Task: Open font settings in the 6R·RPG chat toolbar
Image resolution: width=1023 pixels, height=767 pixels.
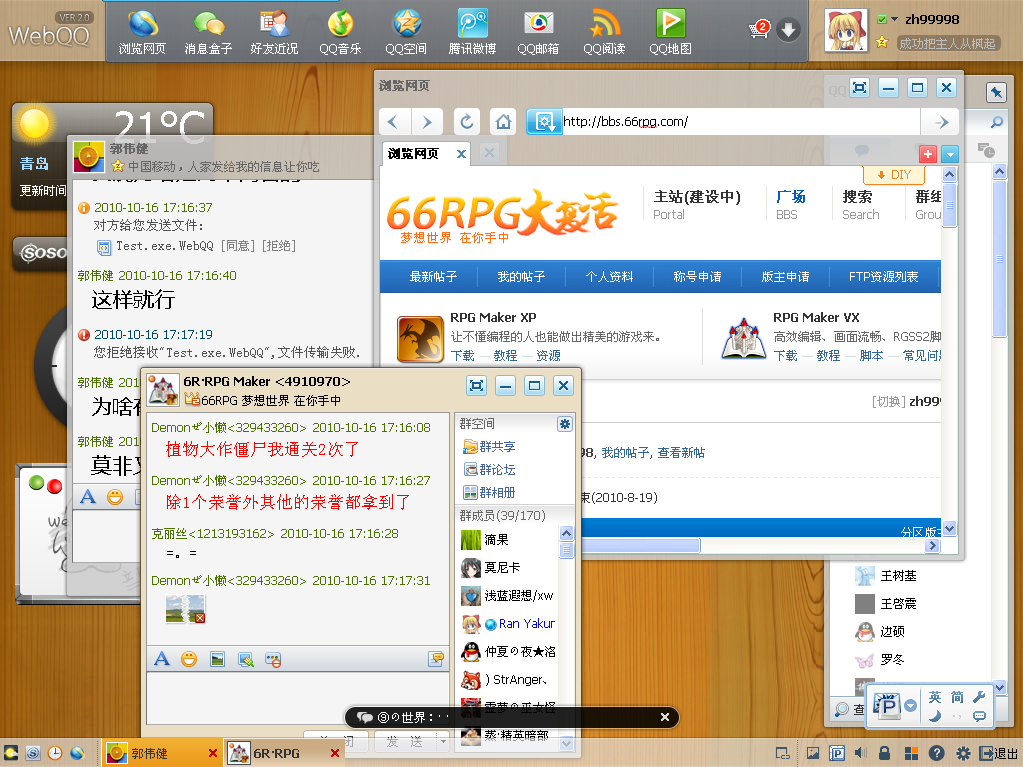Action: [x=162, y=659]
